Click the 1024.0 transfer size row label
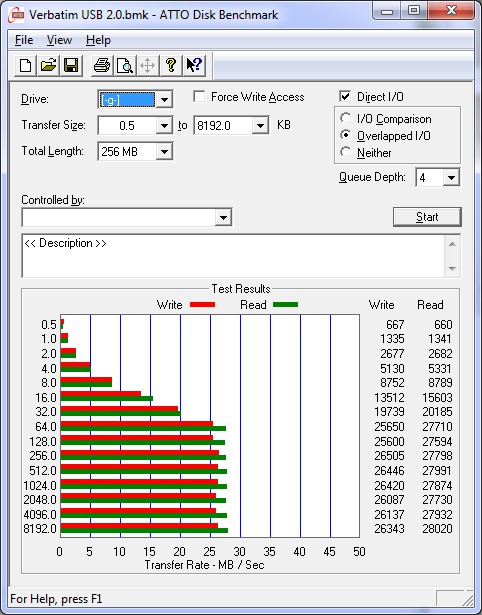 coord(40,486)
